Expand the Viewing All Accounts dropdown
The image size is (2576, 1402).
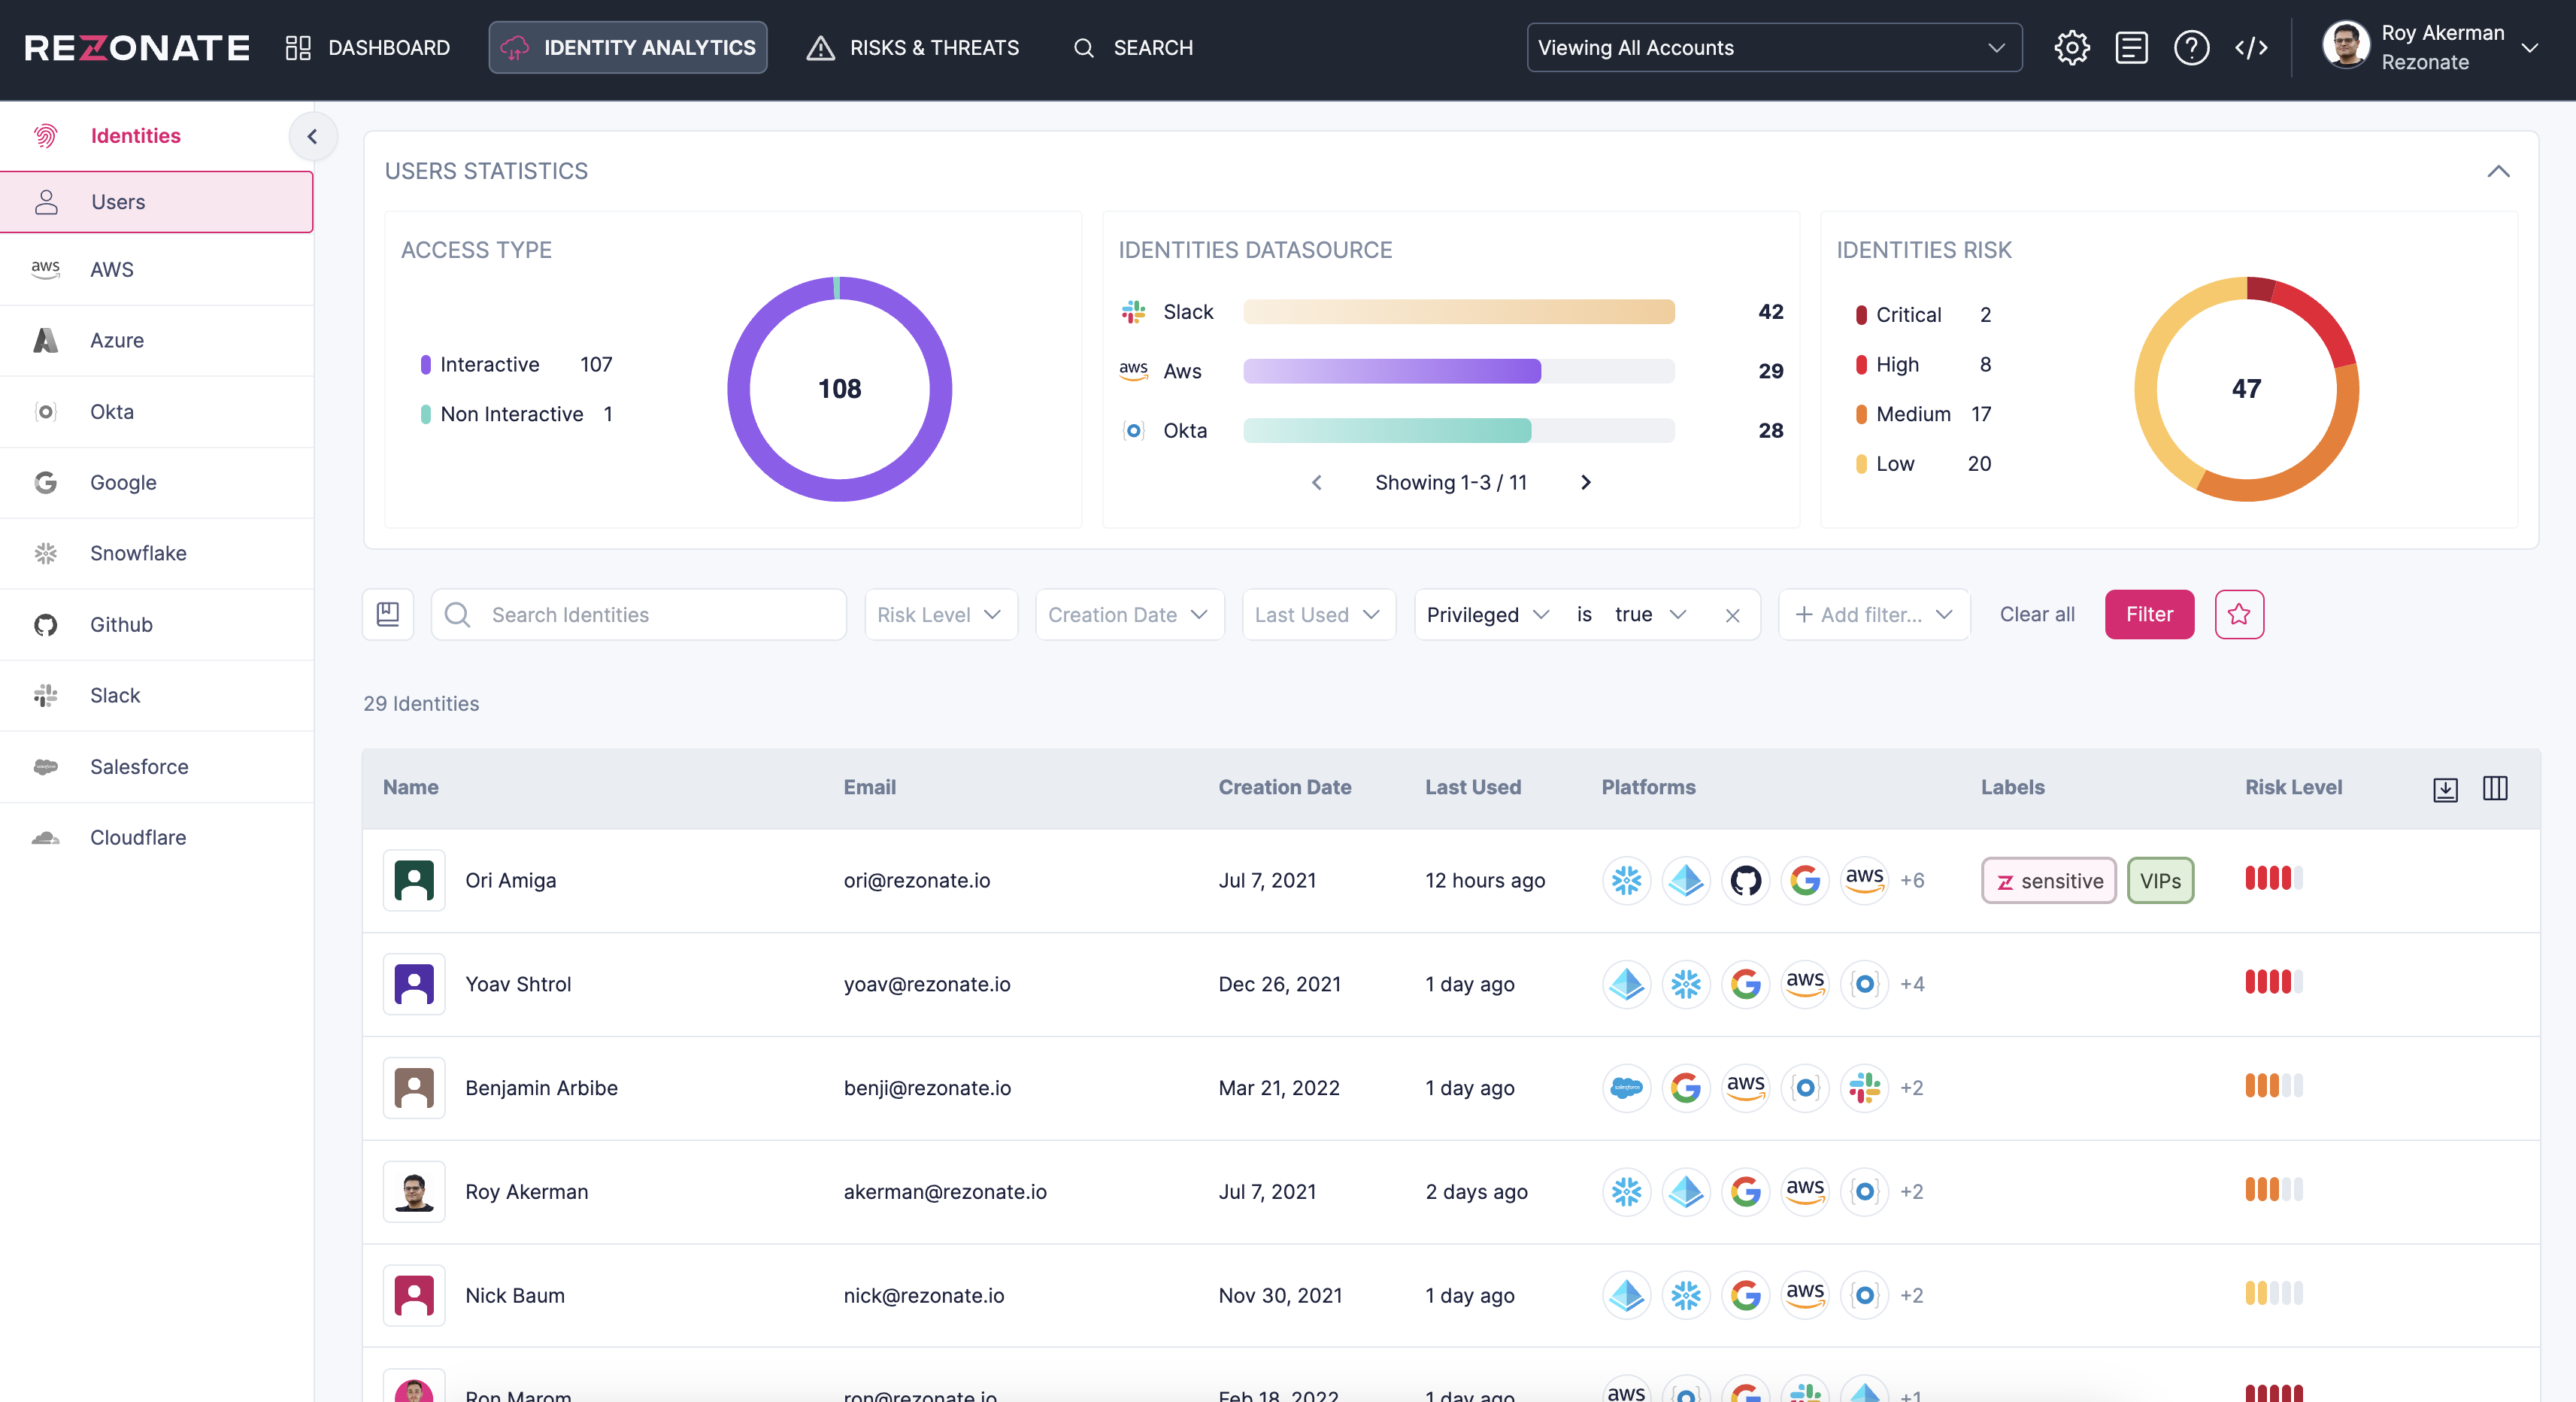pos(1773,48)
